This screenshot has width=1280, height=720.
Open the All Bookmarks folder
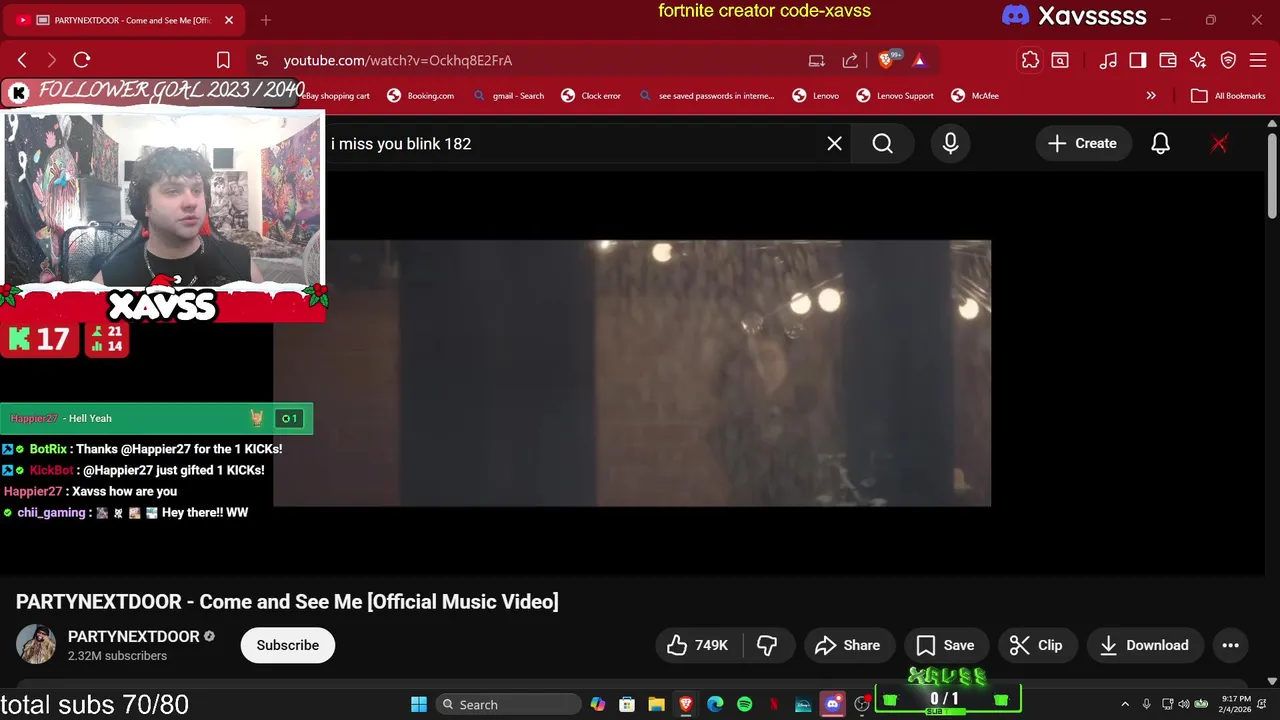[x=1229, y=96]
